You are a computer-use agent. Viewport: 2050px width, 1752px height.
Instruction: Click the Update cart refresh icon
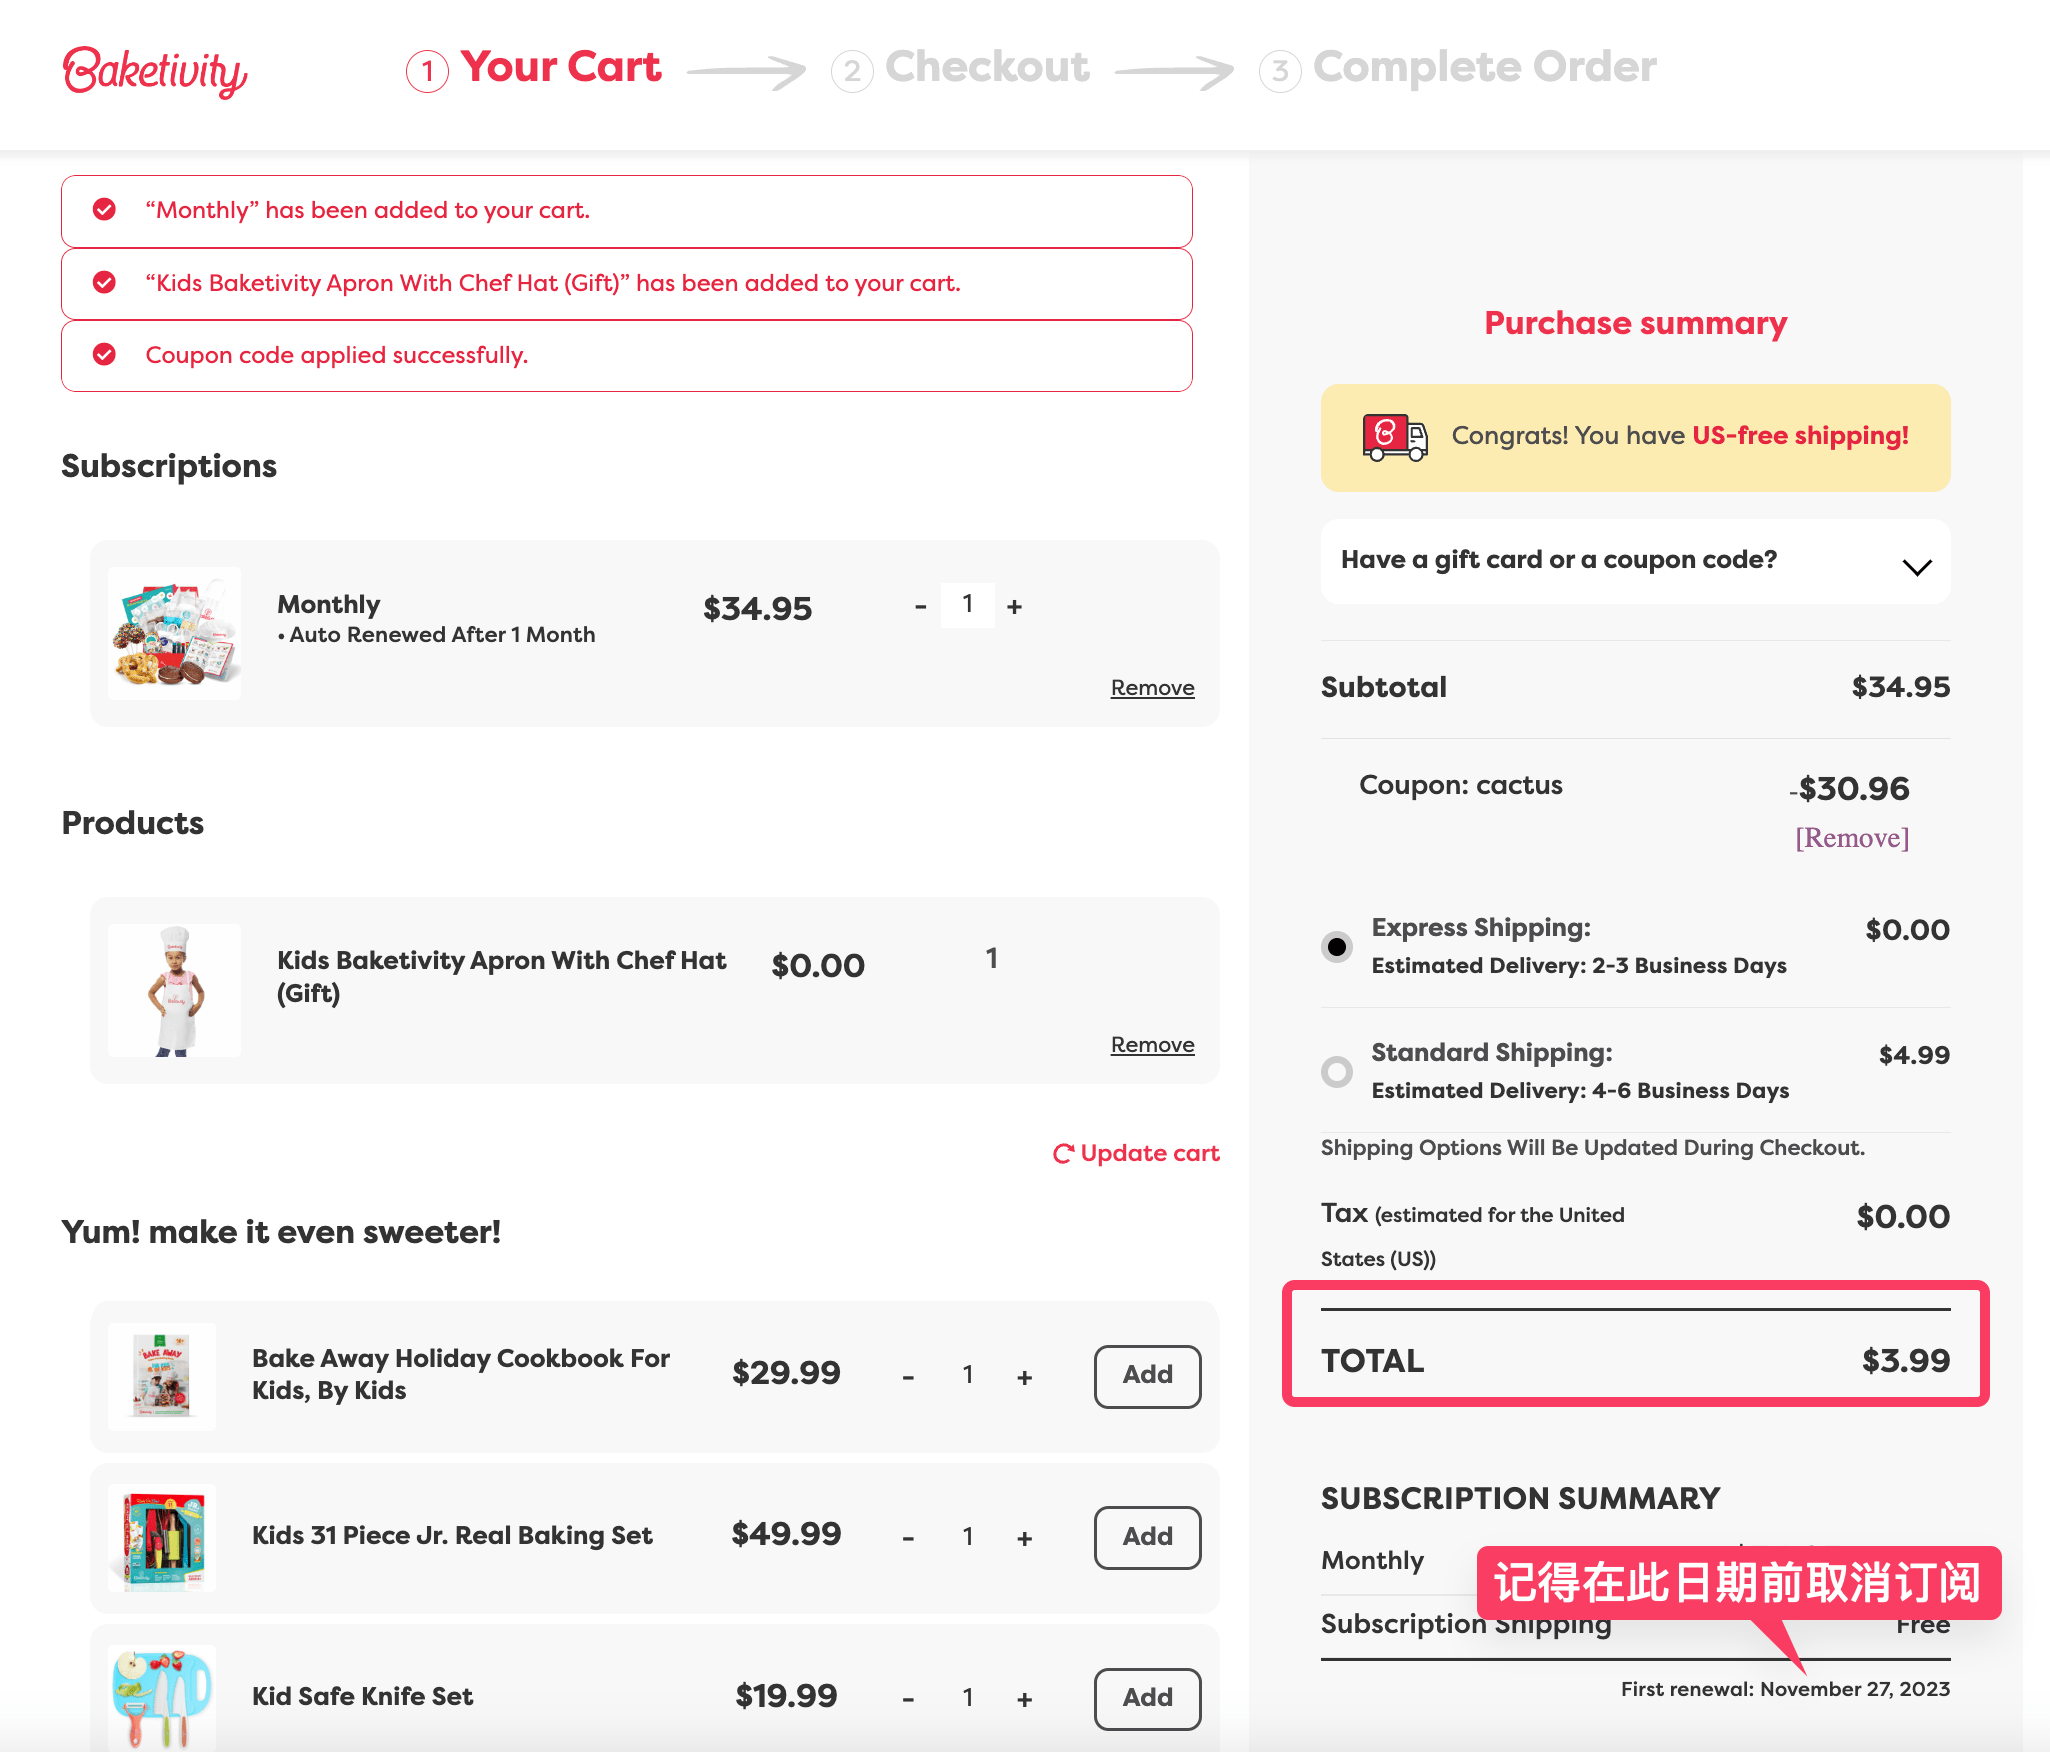[1063, 1154]
